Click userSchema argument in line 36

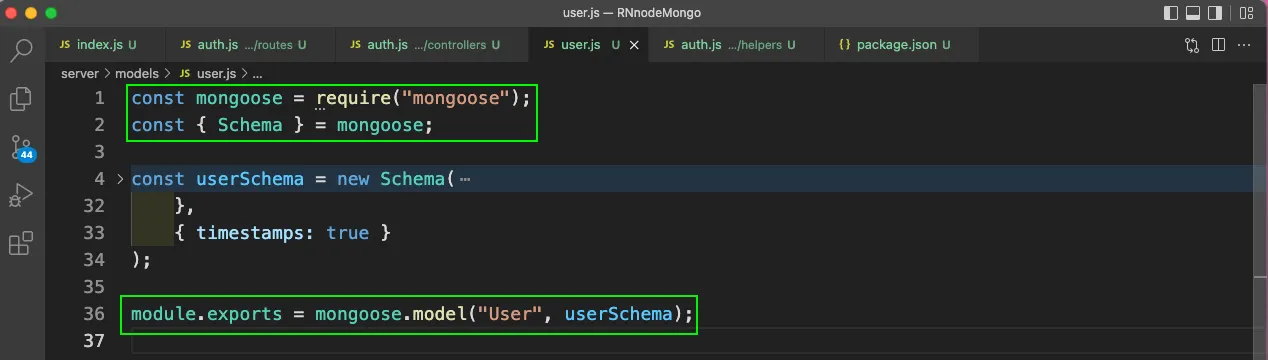[618, 314]
